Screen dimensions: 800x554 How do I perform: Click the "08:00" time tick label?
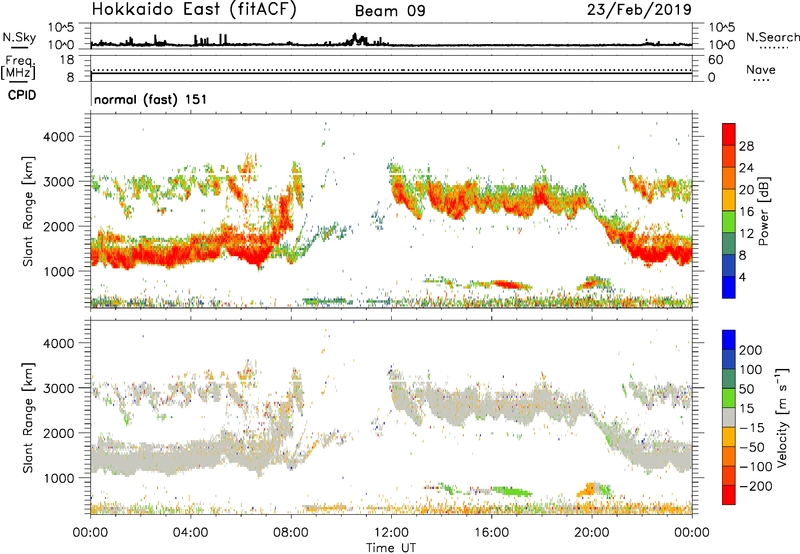pyautogui.click(x=291, y=533)
